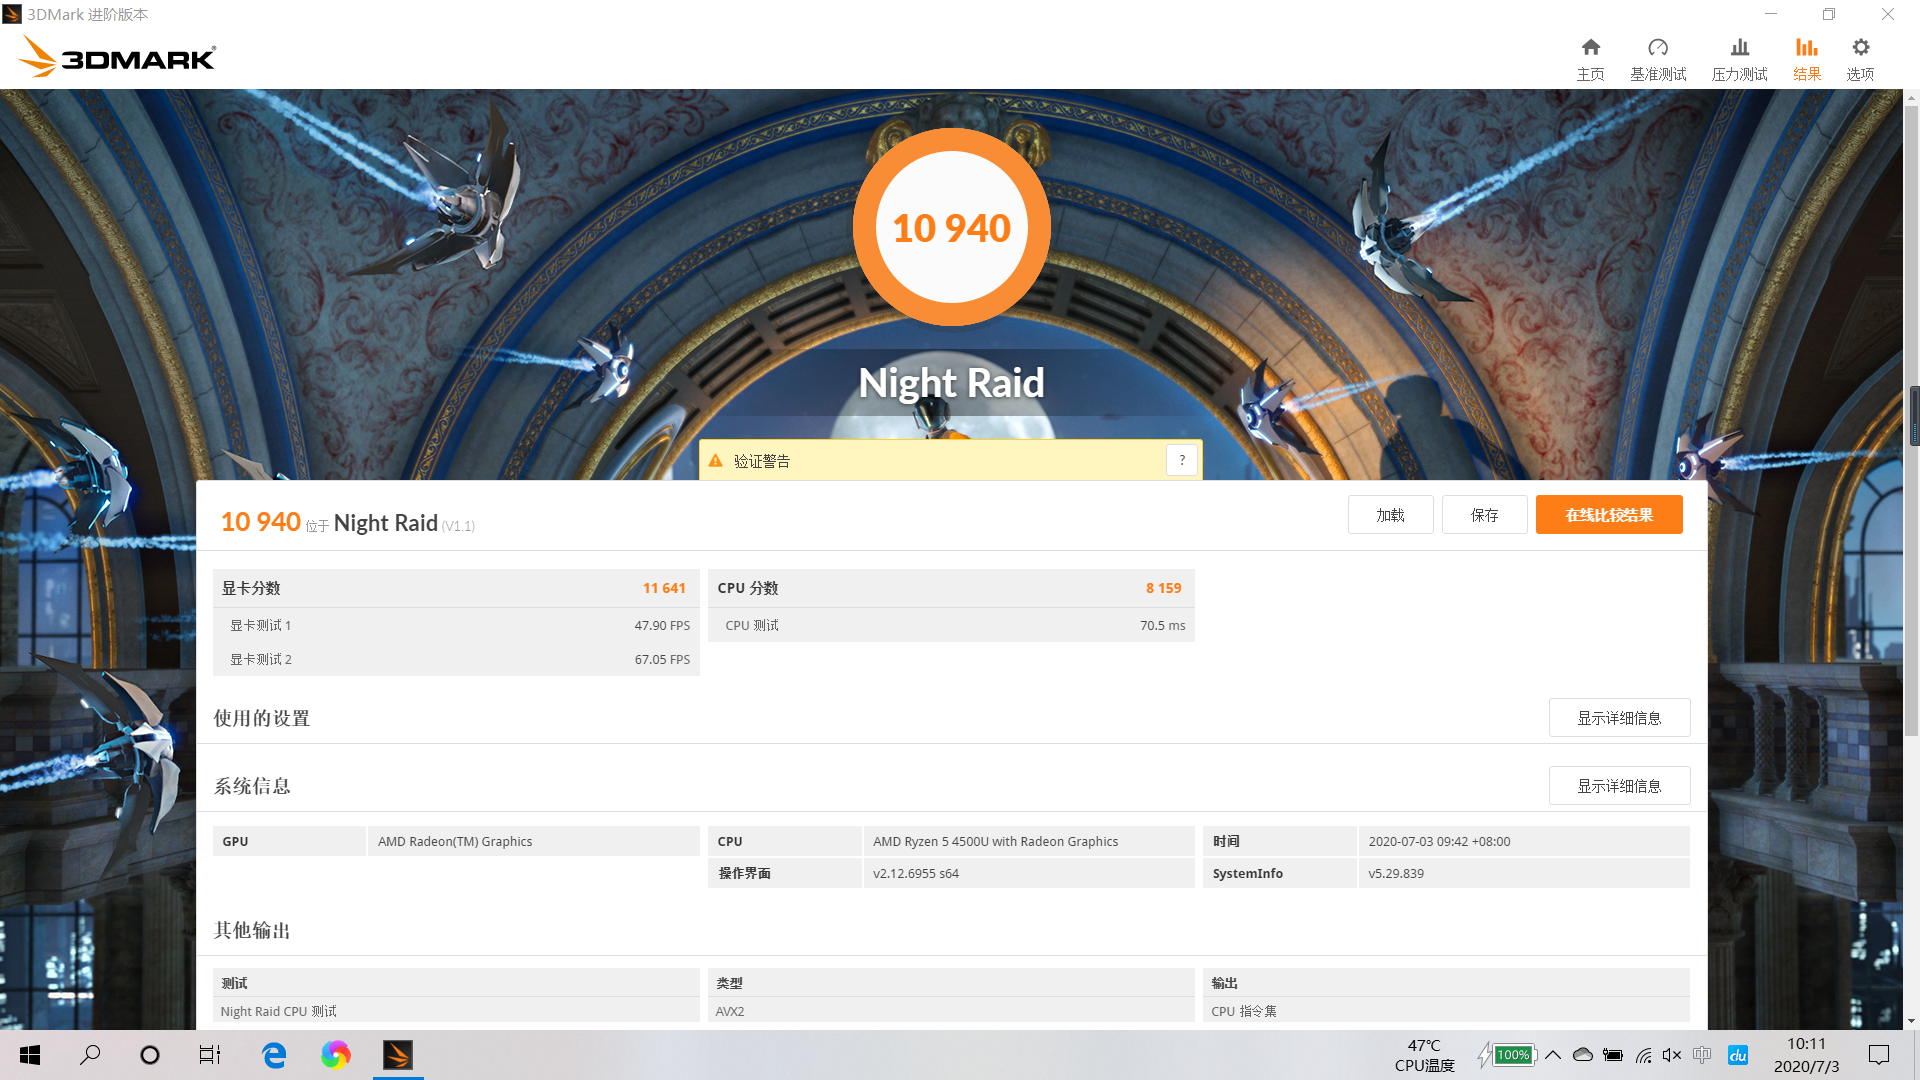Click the 中 input method tray icon
This screenshot has height=1080, width=1920.
[x=1702, y=1055]
